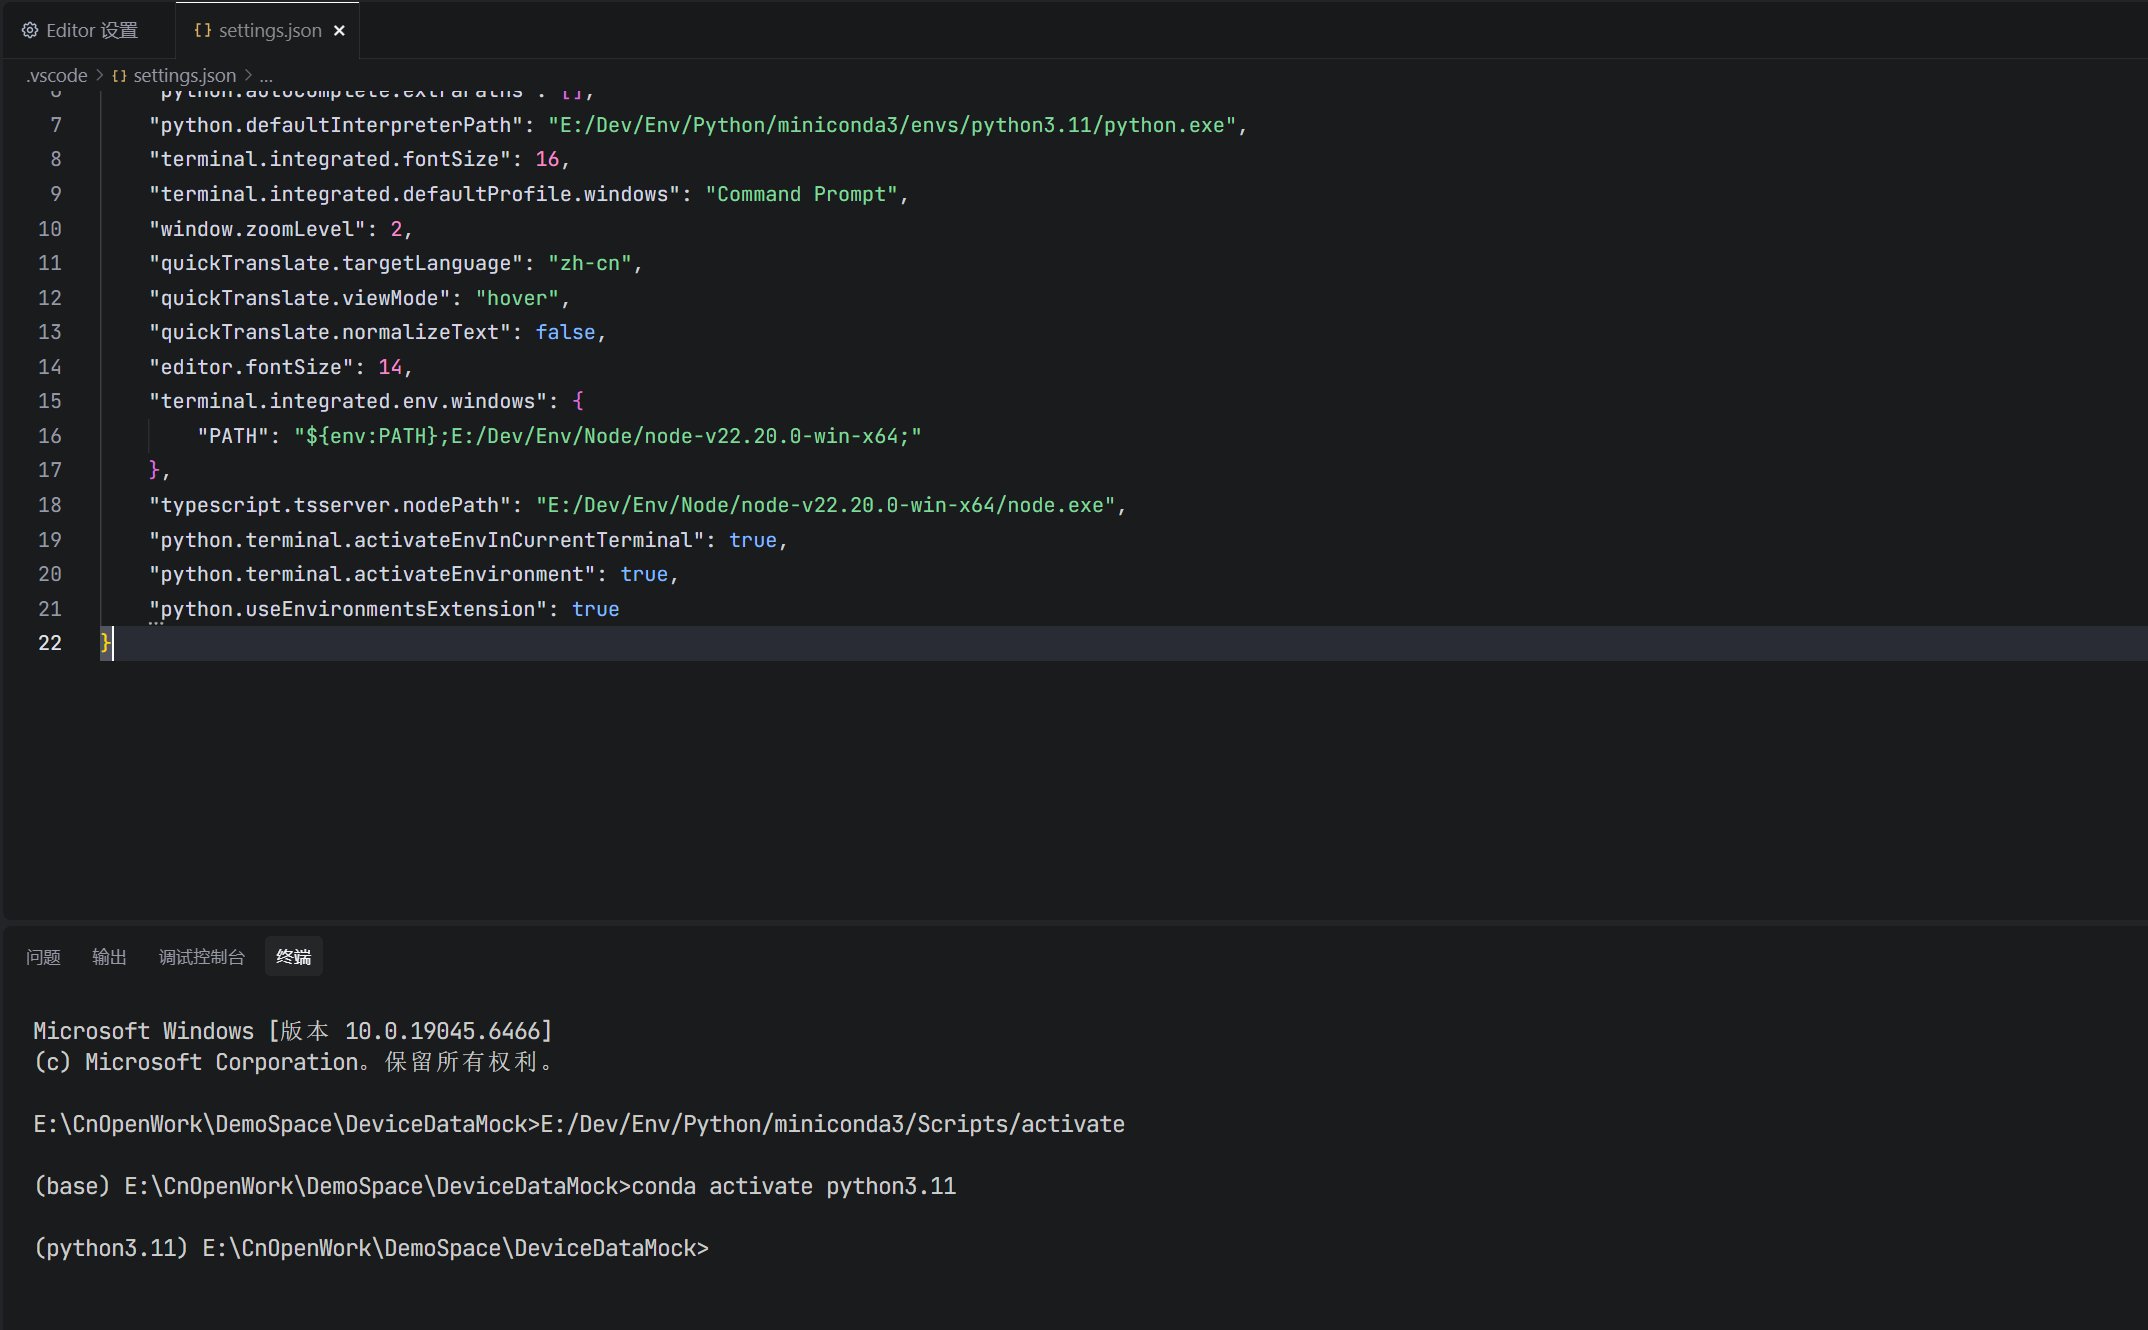
Task: Select the 终端 panel tab
Action: point(293,957)
